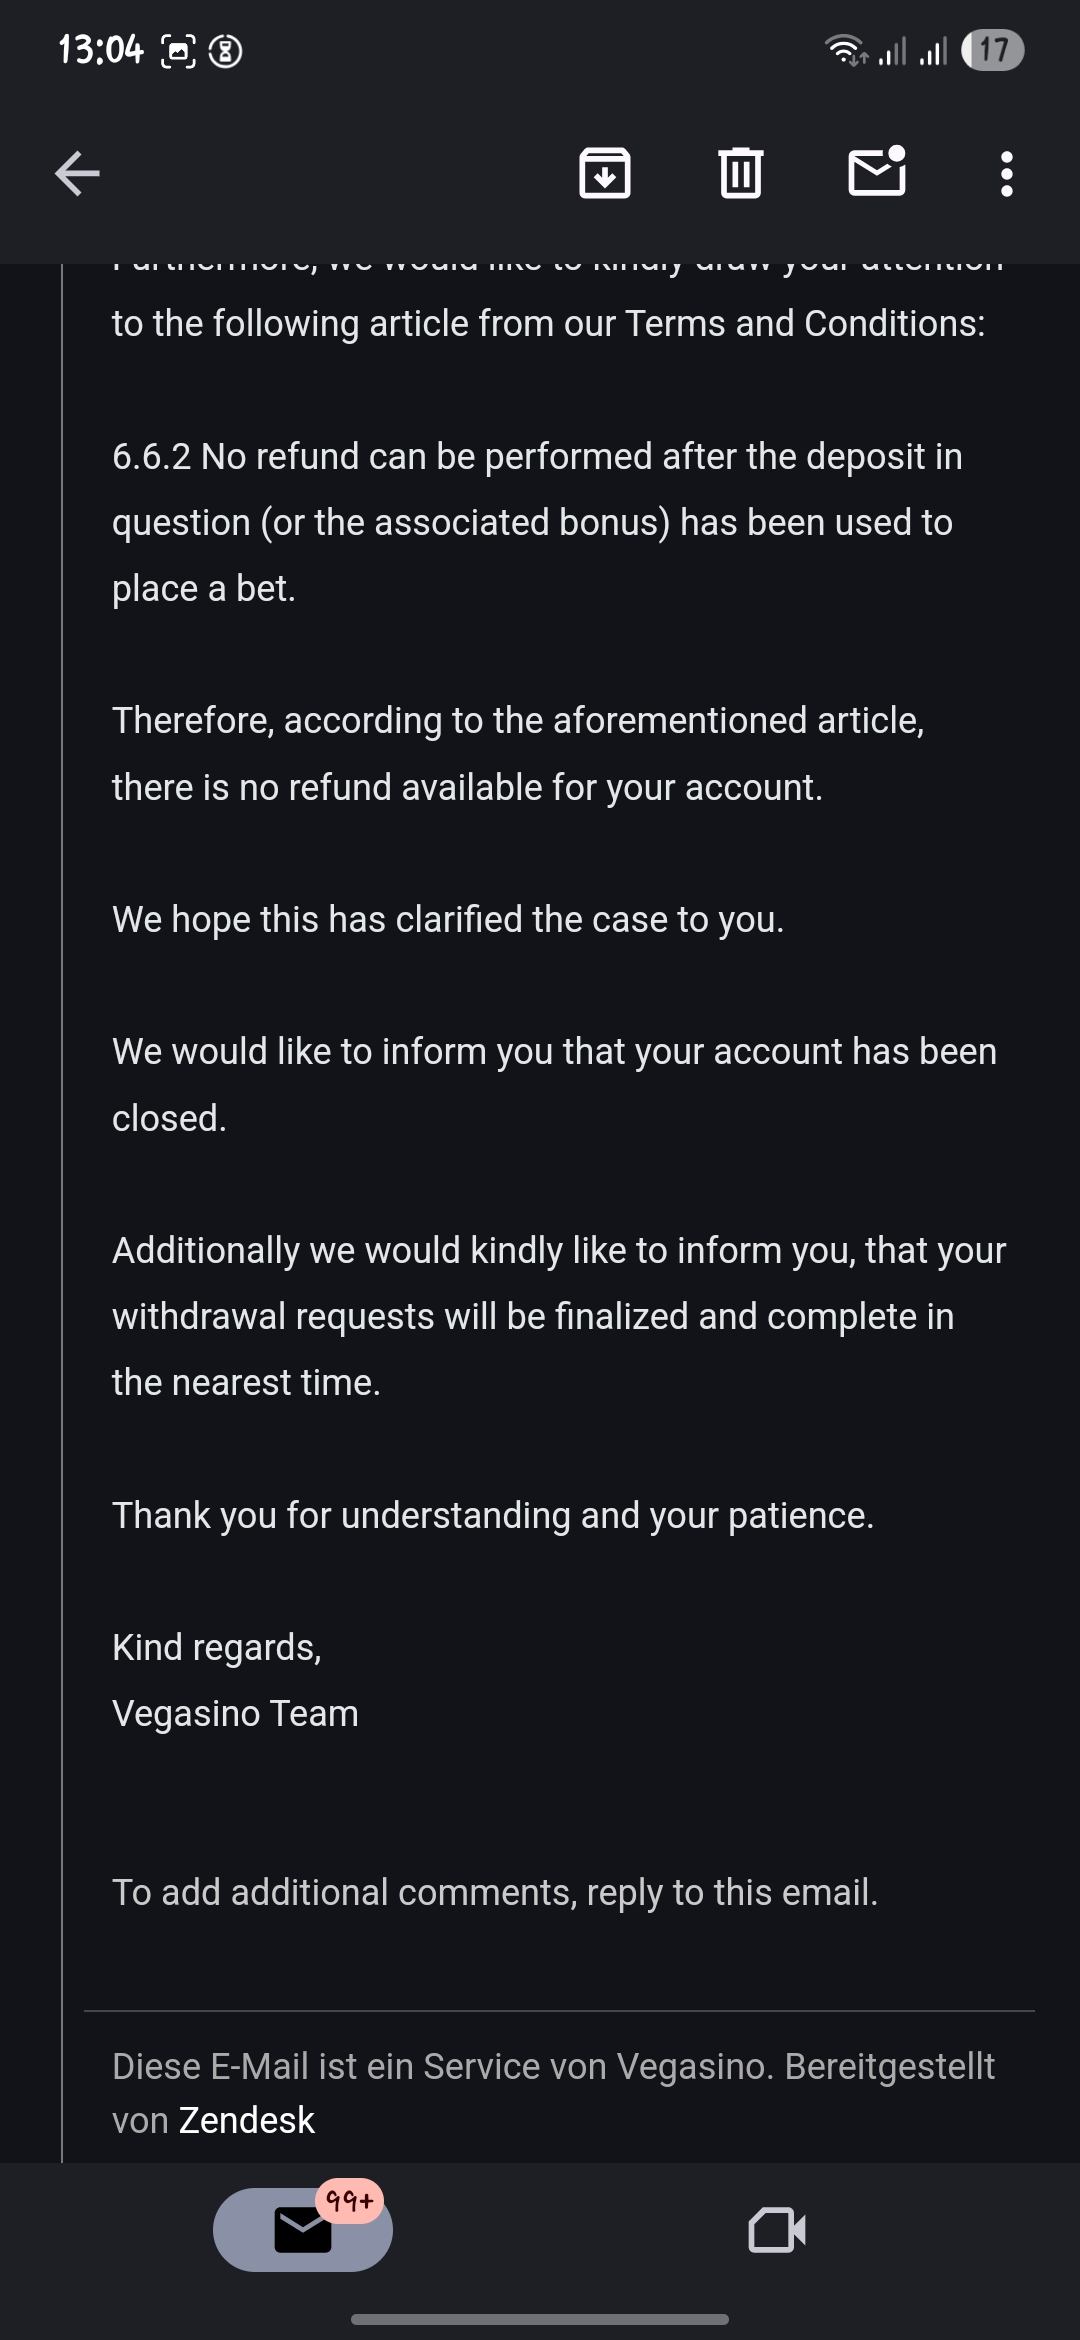The height and width of the screenshot is (2340, 1080).
Task: Tap the "Diese E-Mail ist ein Service" footer text
Action: (553, 2066)
